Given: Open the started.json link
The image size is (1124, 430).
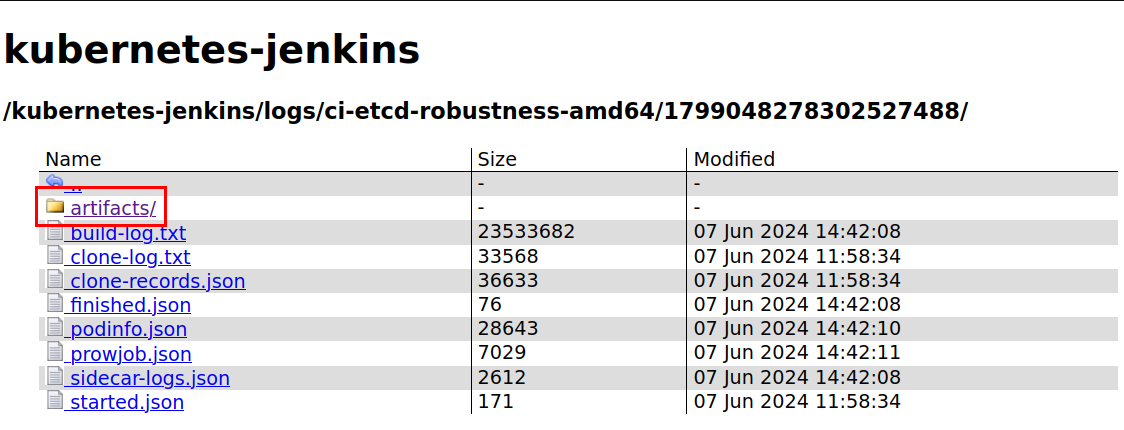Looking at the screenshot, I should pyautogui.click(x=126, y=402).
